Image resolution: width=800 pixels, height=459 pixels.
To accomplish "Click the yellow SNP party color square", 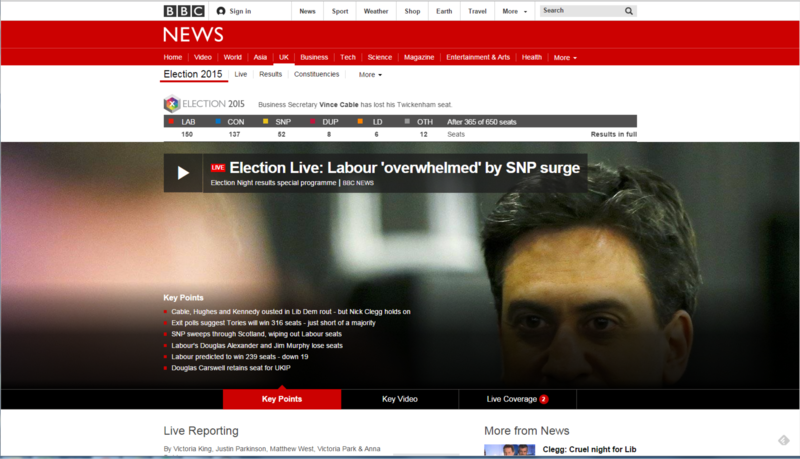I will [265, 121].
